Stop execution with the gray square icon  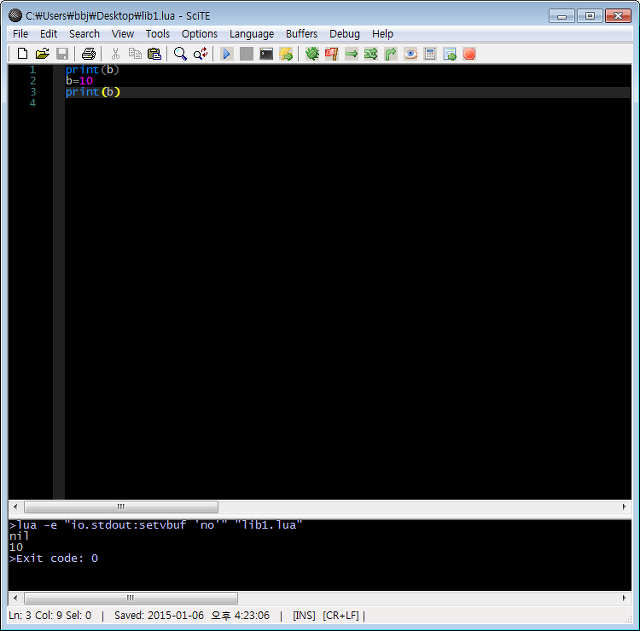pyautogui.click(x=246, y=54)
